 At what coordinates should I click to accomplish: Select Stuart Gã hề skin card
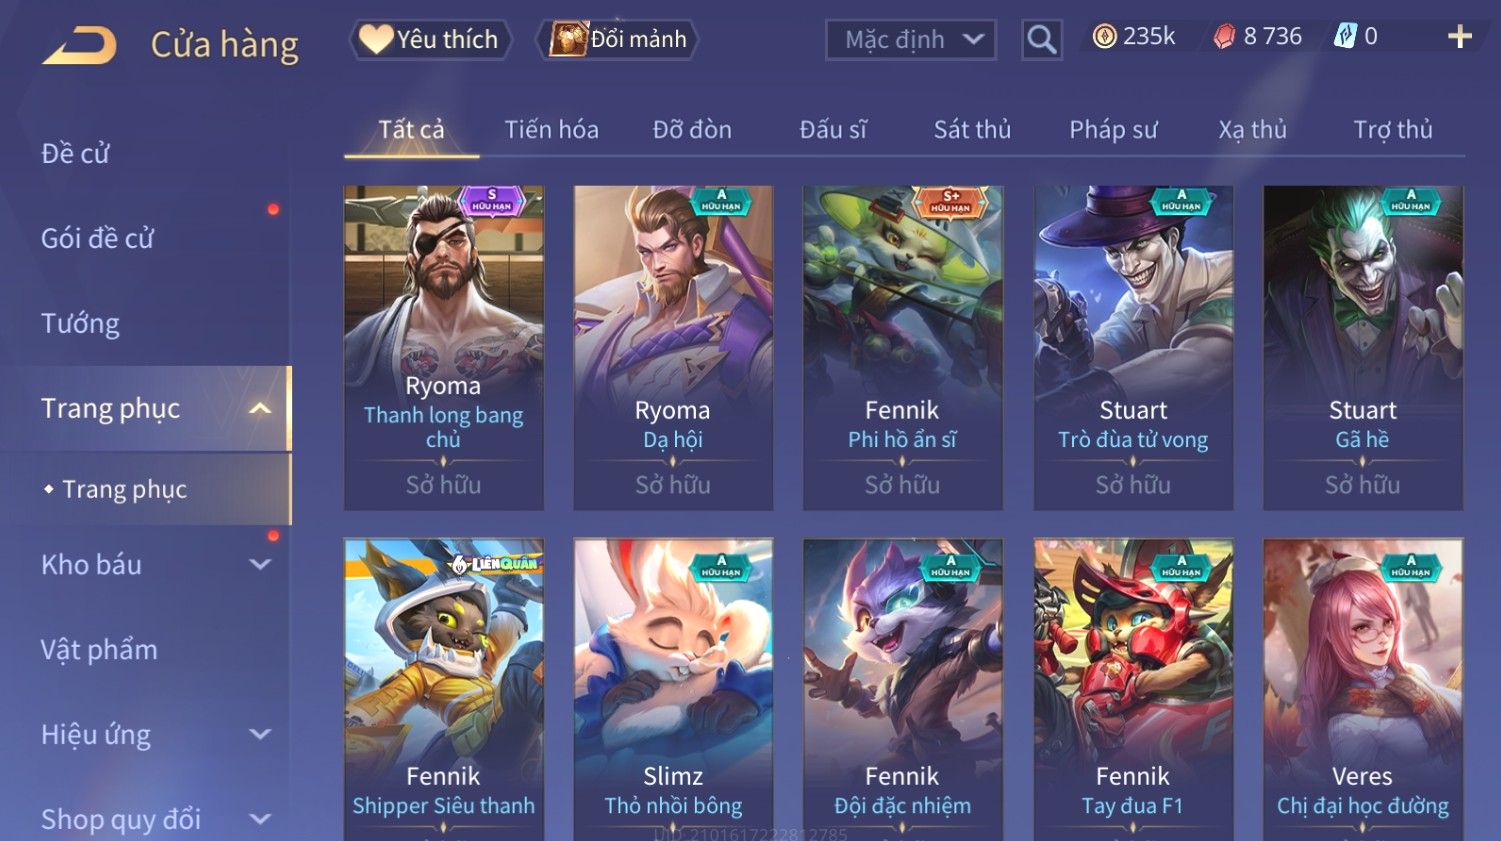[1363, 348]
